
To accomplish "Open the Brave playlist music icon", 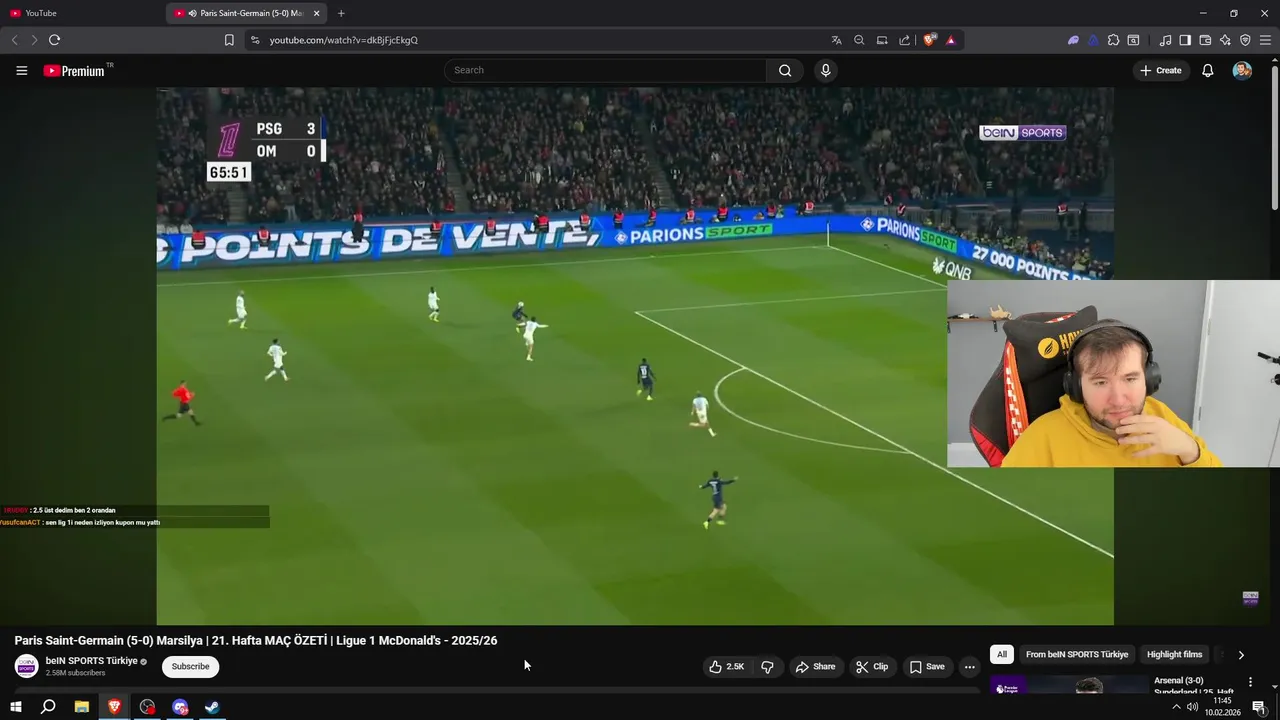I will pyautogui.click(x=1165, y=40).
